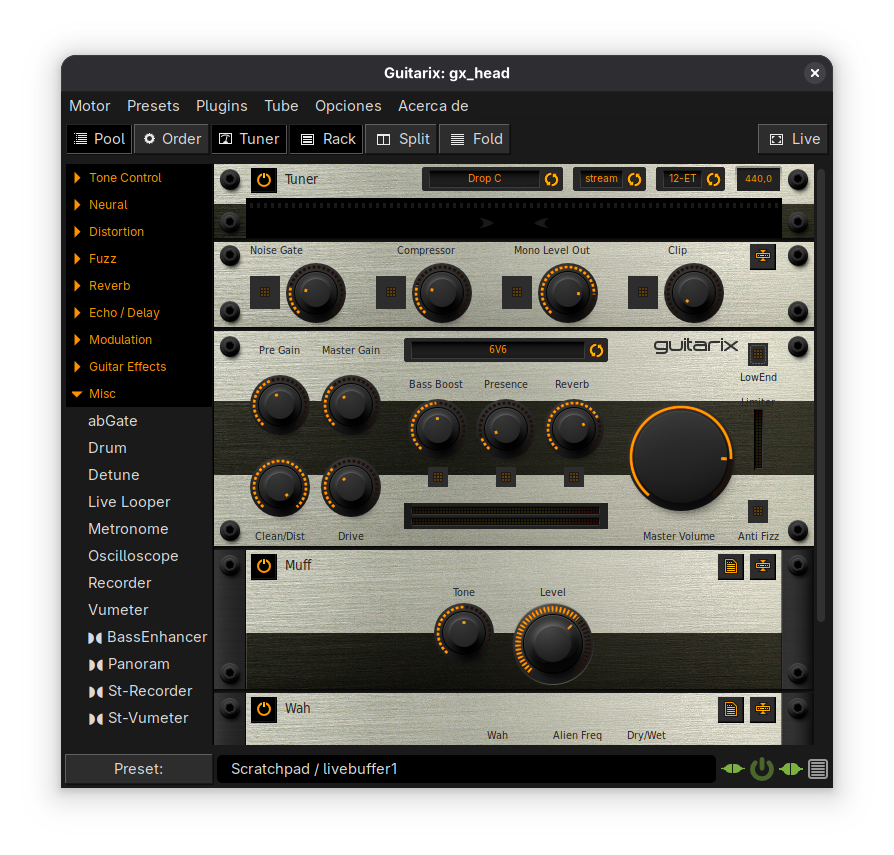Image resolution: width=894 pixels, height=855 pixels.
Task: Toggle the Muff effect power button
Action: pyautogui.click(x=263, y=566)
